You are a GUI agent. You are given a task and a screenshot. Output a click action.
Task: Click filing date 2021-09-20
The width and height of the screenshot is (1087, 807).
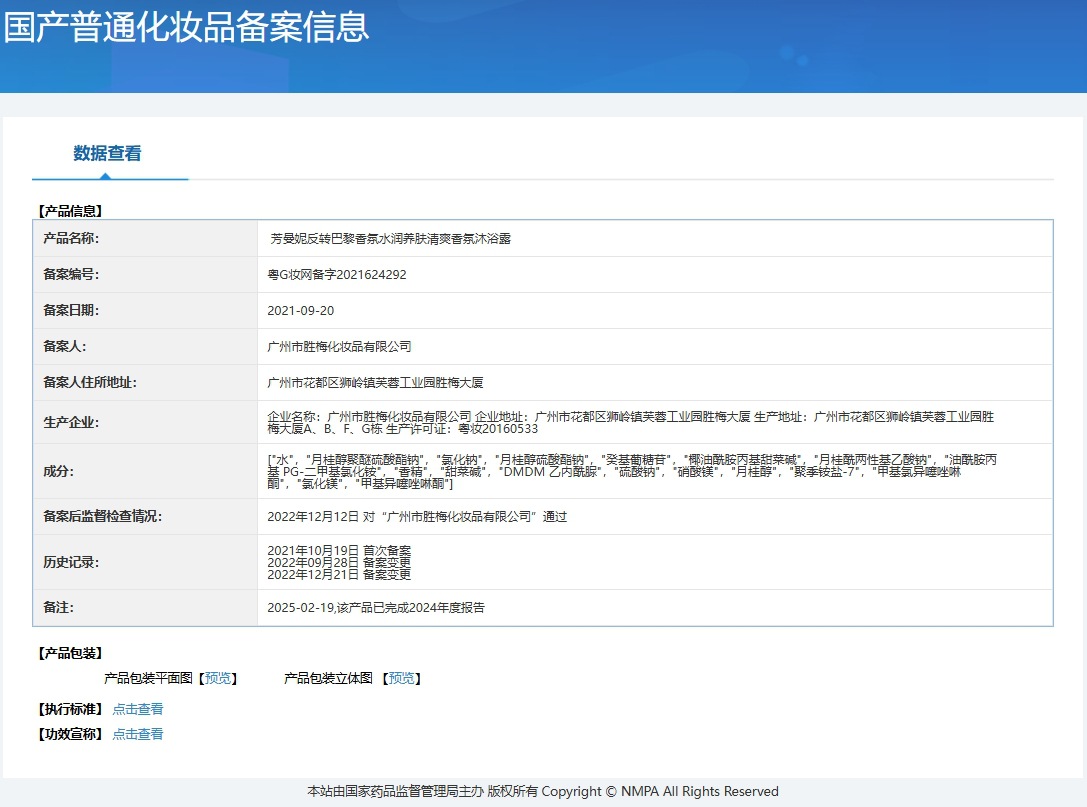300,311
